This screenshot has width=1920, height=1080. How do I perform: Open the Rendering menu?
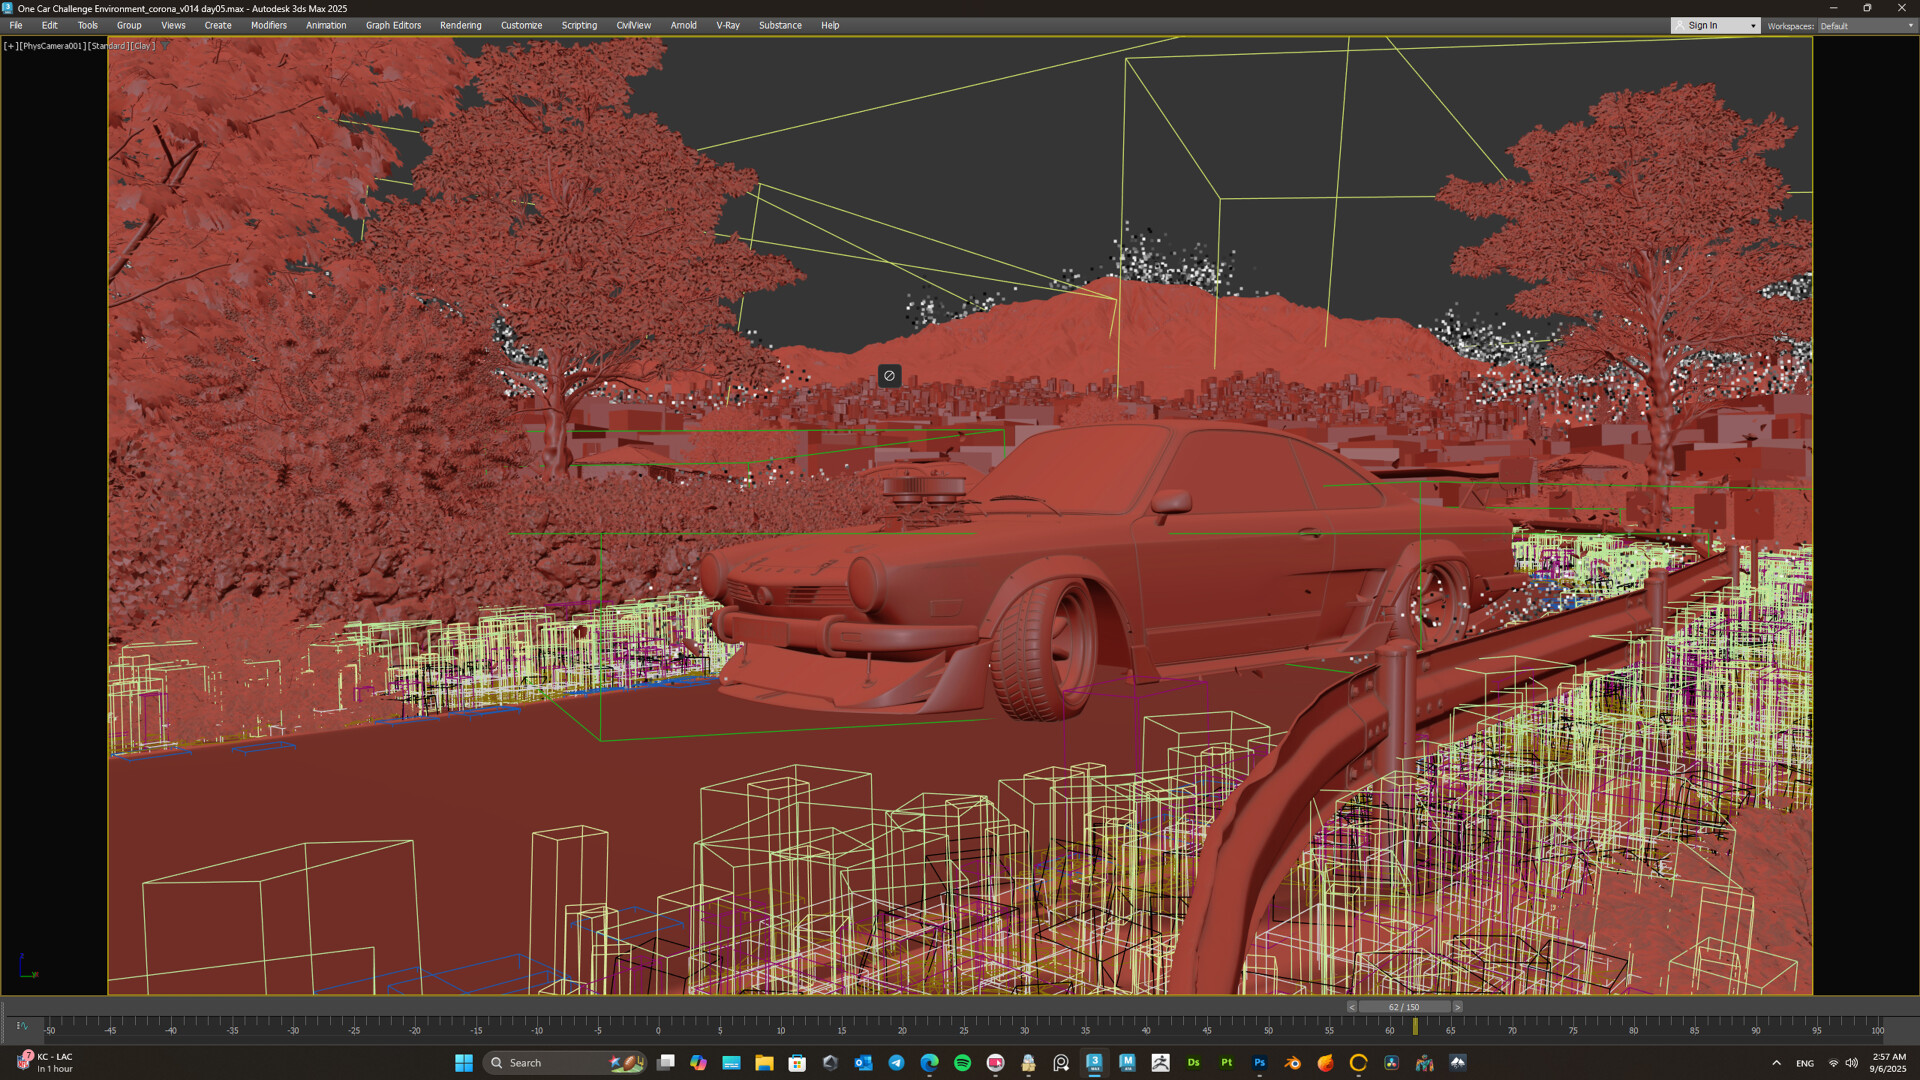pos(460,25)
